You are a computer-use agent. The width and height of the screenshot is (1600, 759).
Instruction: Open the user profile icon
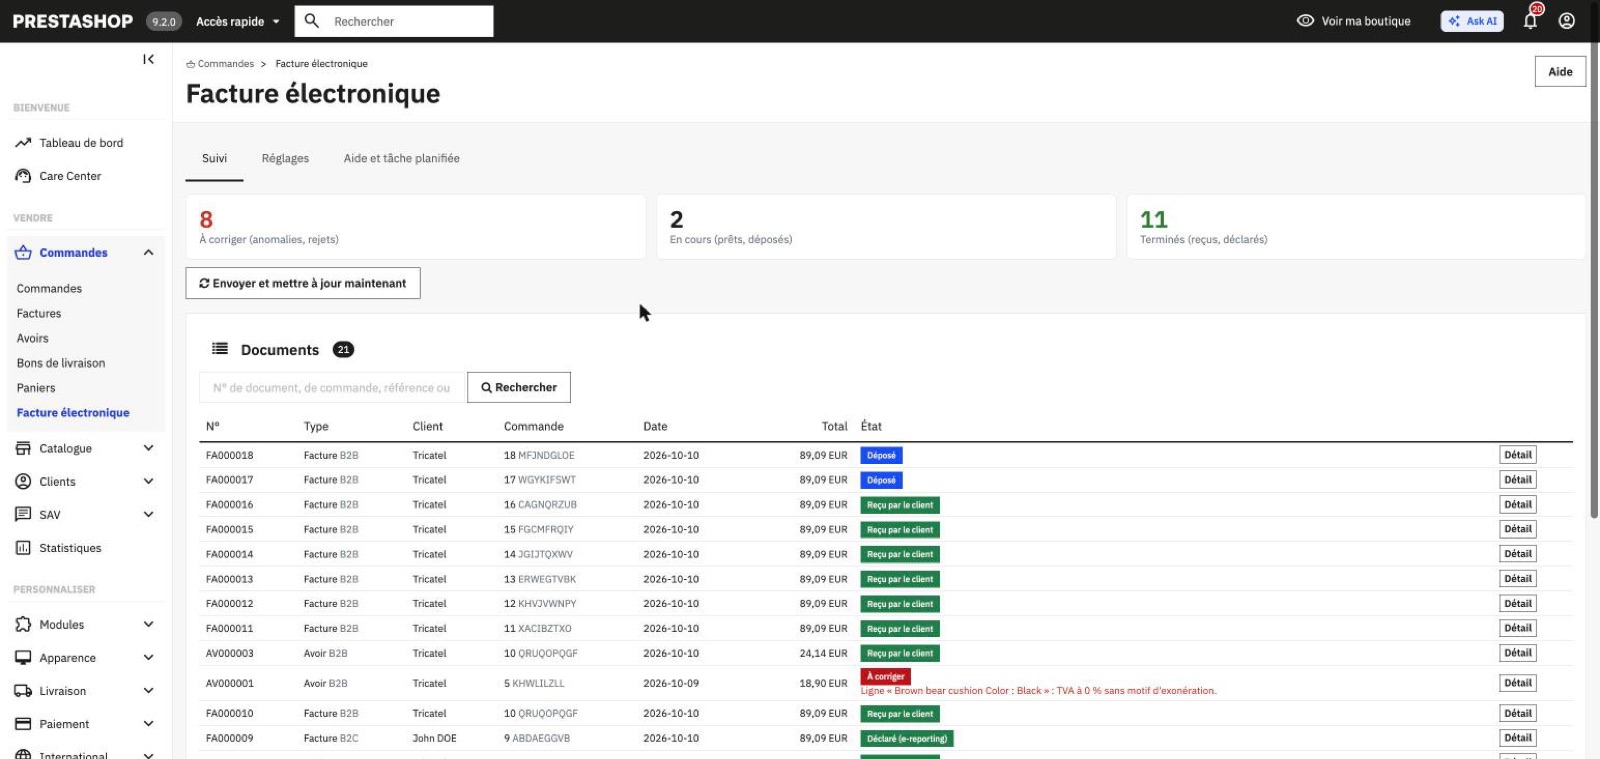pos(1567,21)
